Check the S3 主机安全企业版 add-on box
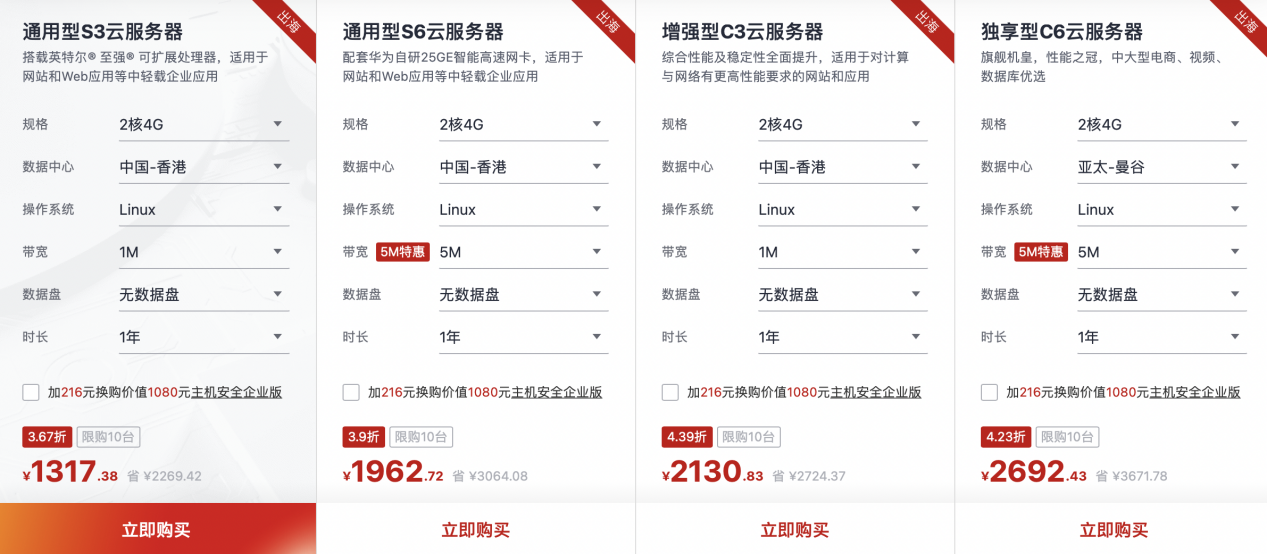The height and width of the screenshot is (554, 1267). tap(31, 392)
